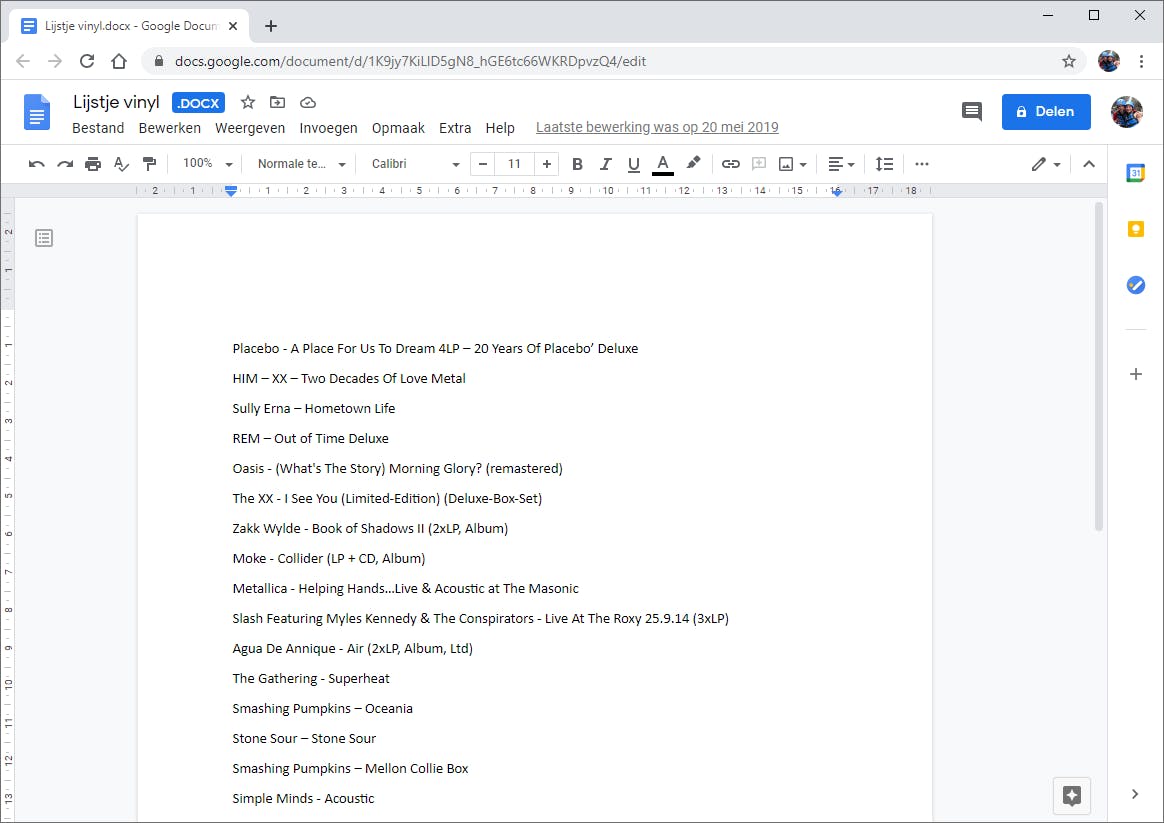Open the Weergeven menu
The height and width of the screenshot is (823, 1164).
pos(250,128)
